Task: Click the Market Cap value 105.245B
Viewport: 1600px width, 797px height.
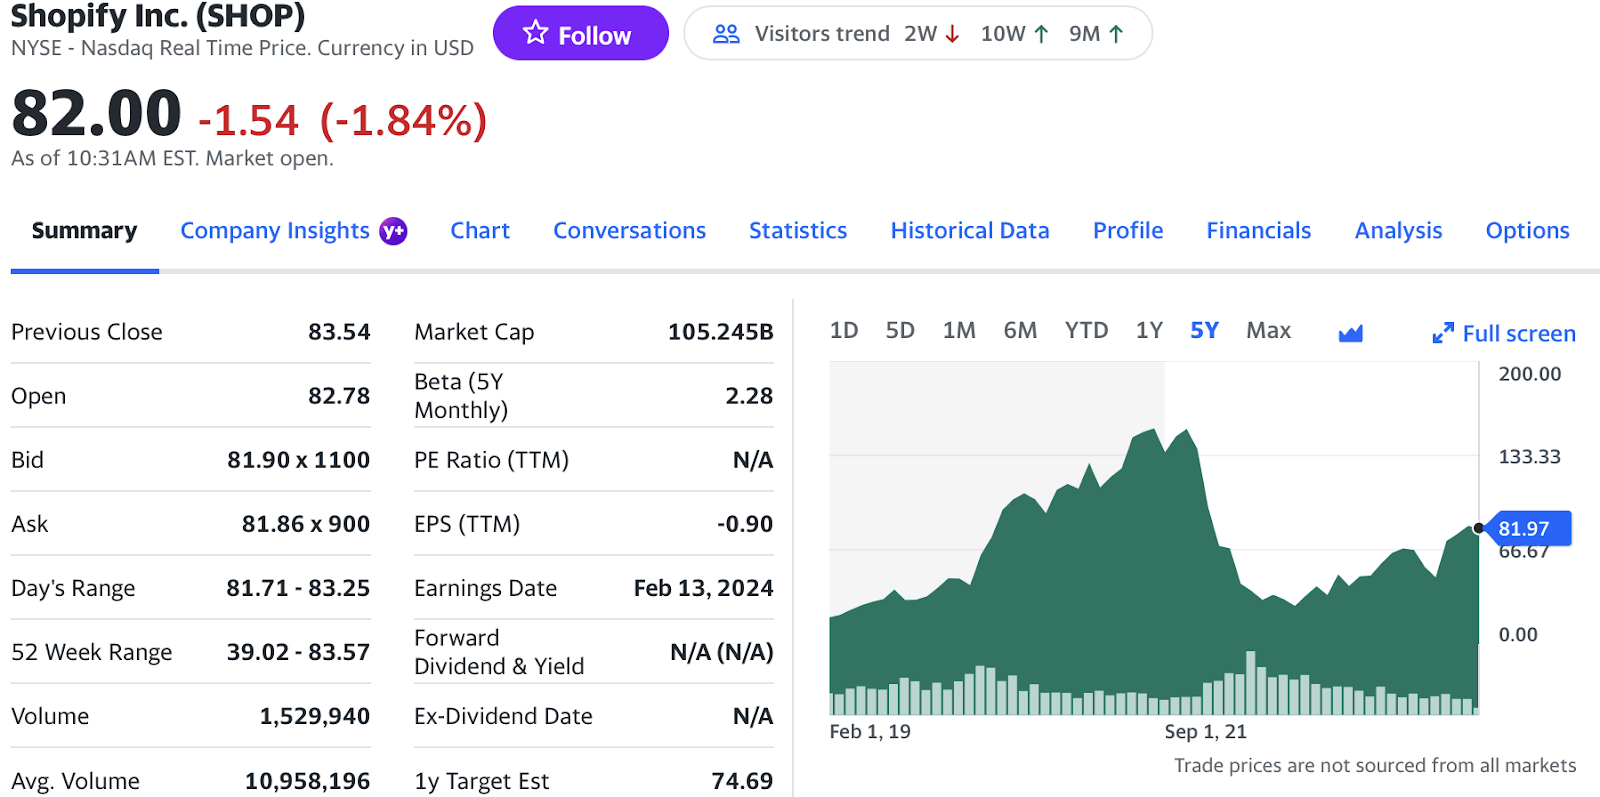Action: (720, 332)
